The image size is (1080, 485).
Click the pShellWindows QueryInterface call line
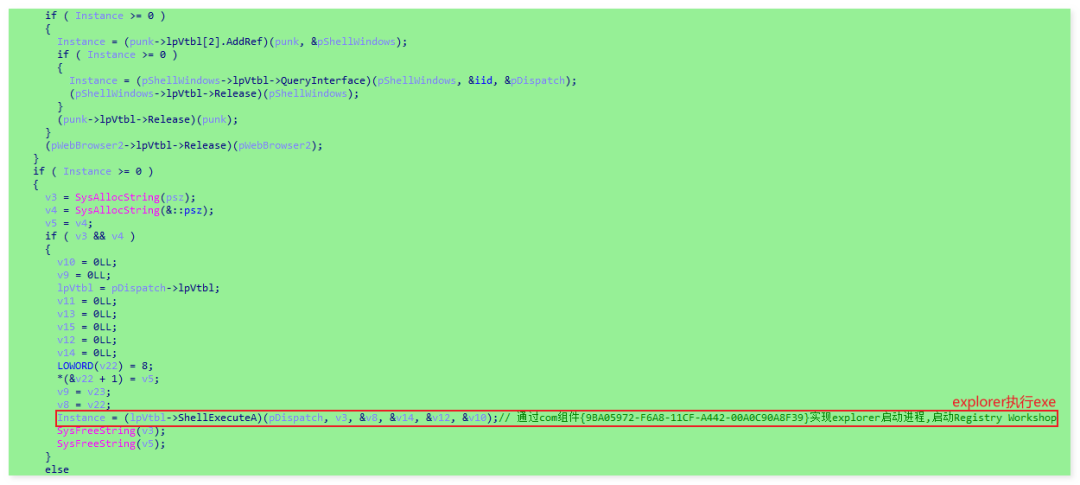pyautogui.click(x=323, y=81)
